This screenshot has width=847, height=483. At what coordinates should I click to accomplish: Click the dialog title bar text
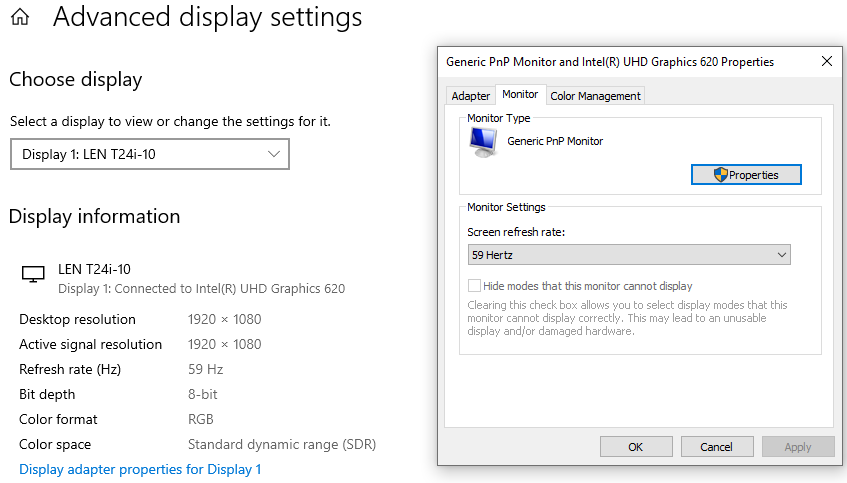click(610, 62)
